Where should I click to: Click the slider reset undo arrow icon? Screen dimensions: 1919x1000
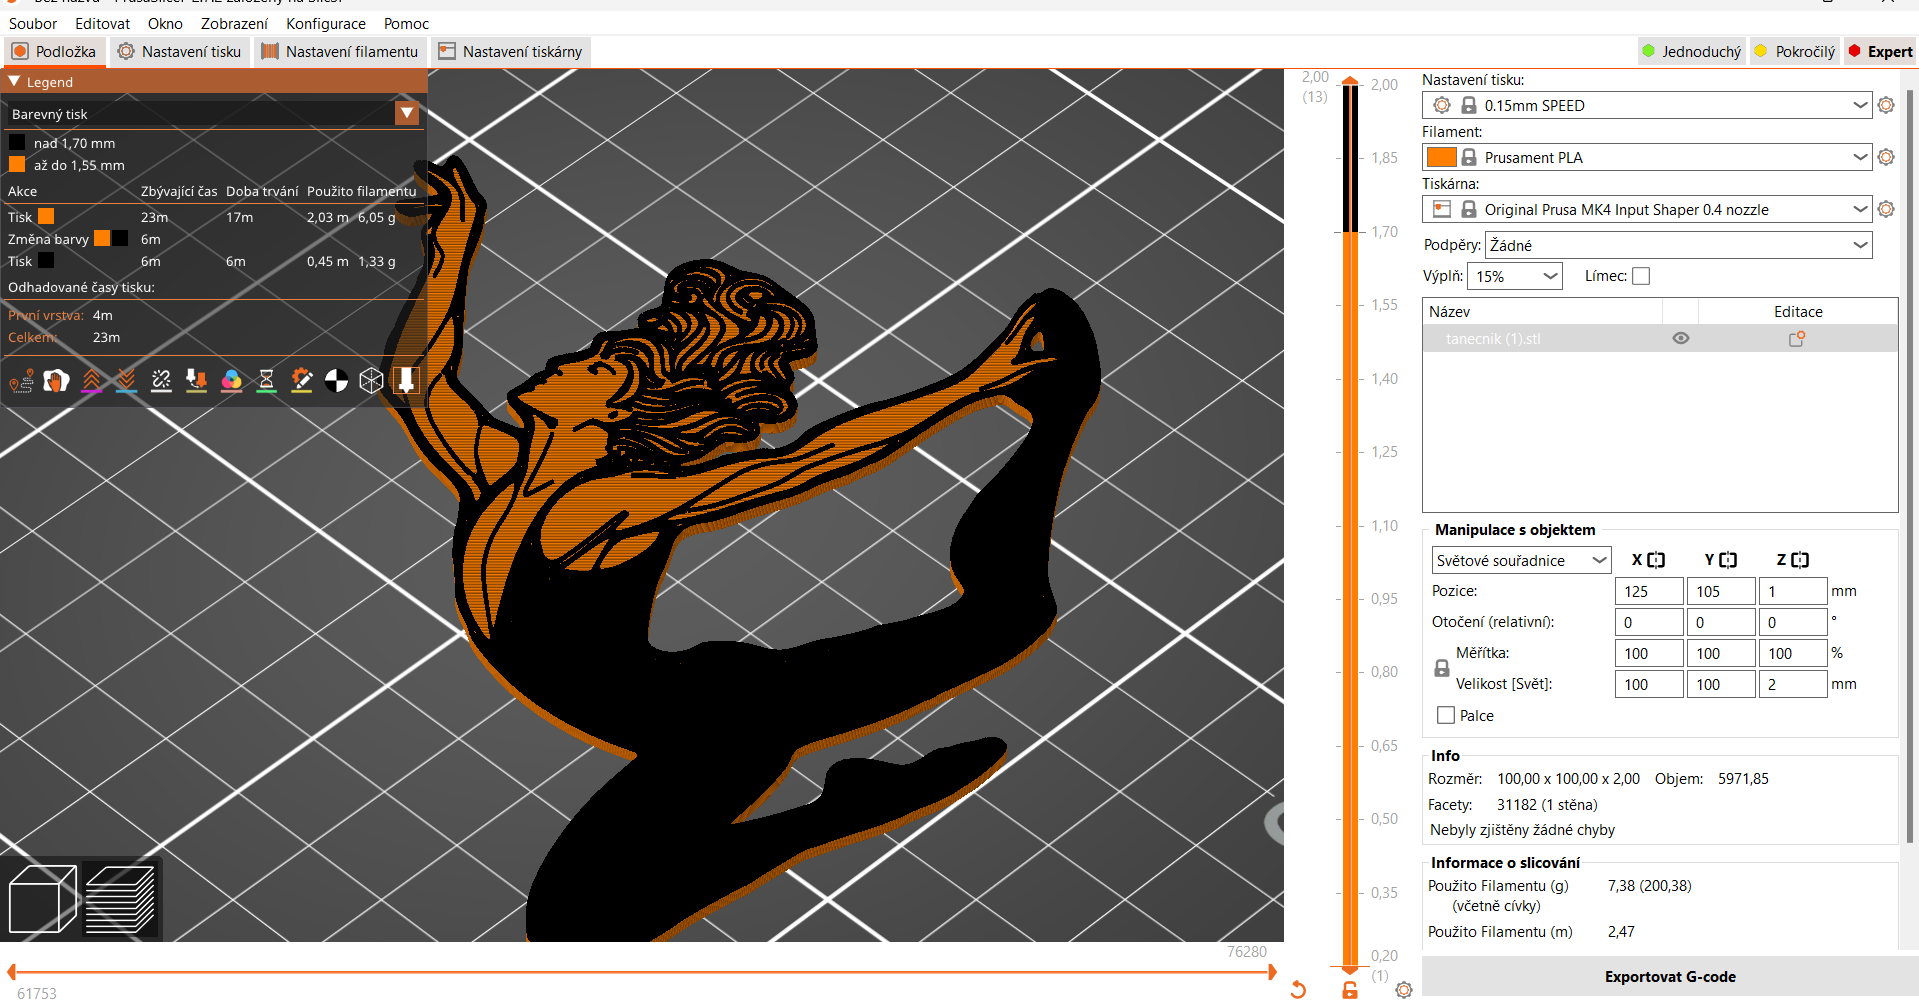tap(1298, 989)
